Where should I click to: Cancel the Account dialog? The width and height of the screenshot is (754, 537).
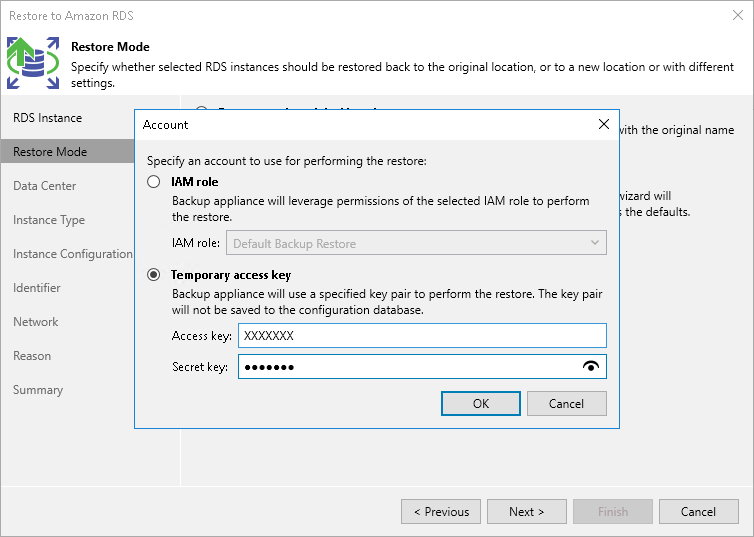pos(567,403)
